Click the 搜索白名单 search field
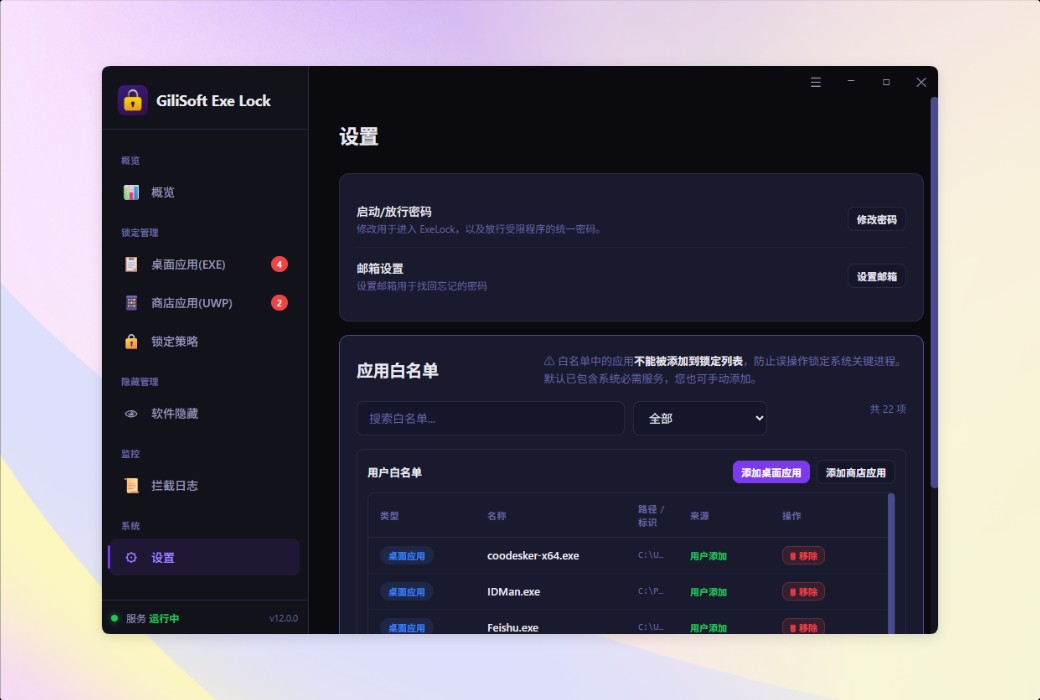Screen dimensions: 1040x700 tap(490, 418)
